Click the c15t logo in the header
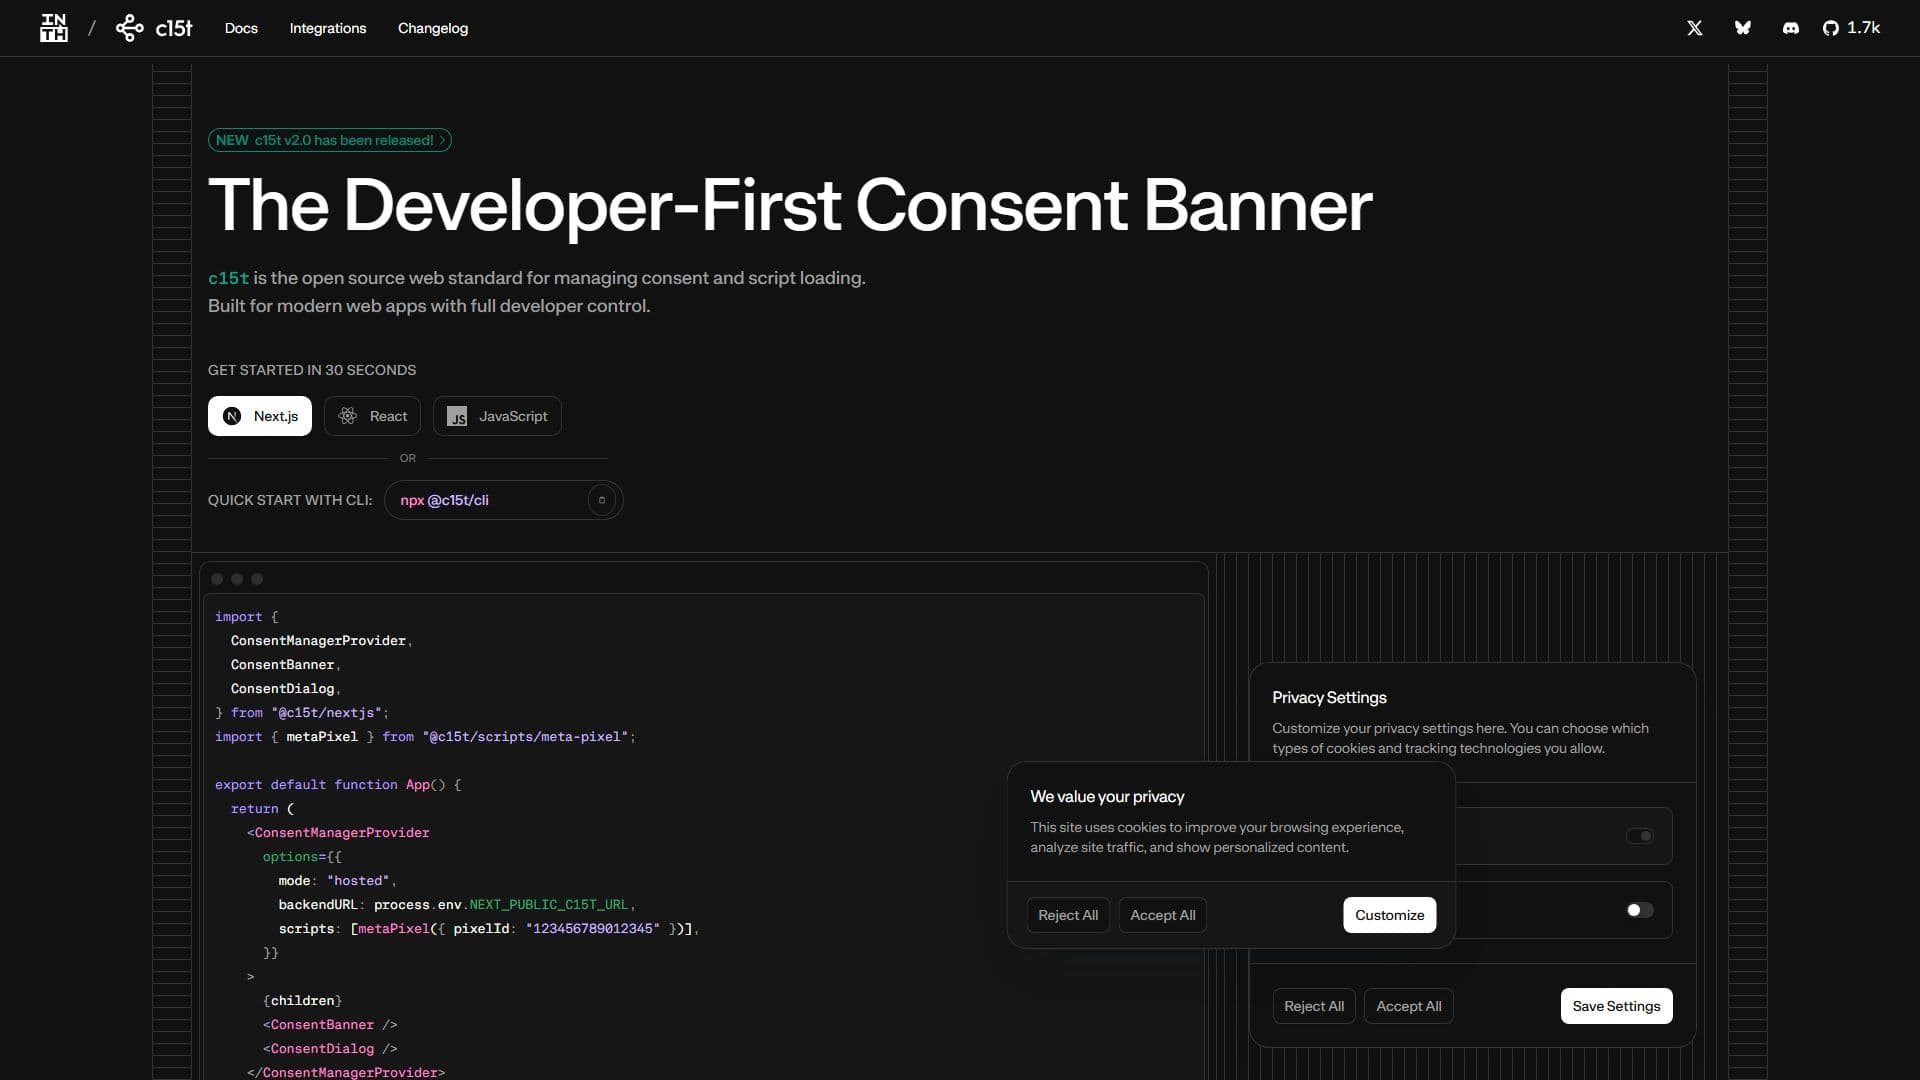 (154, 28)
